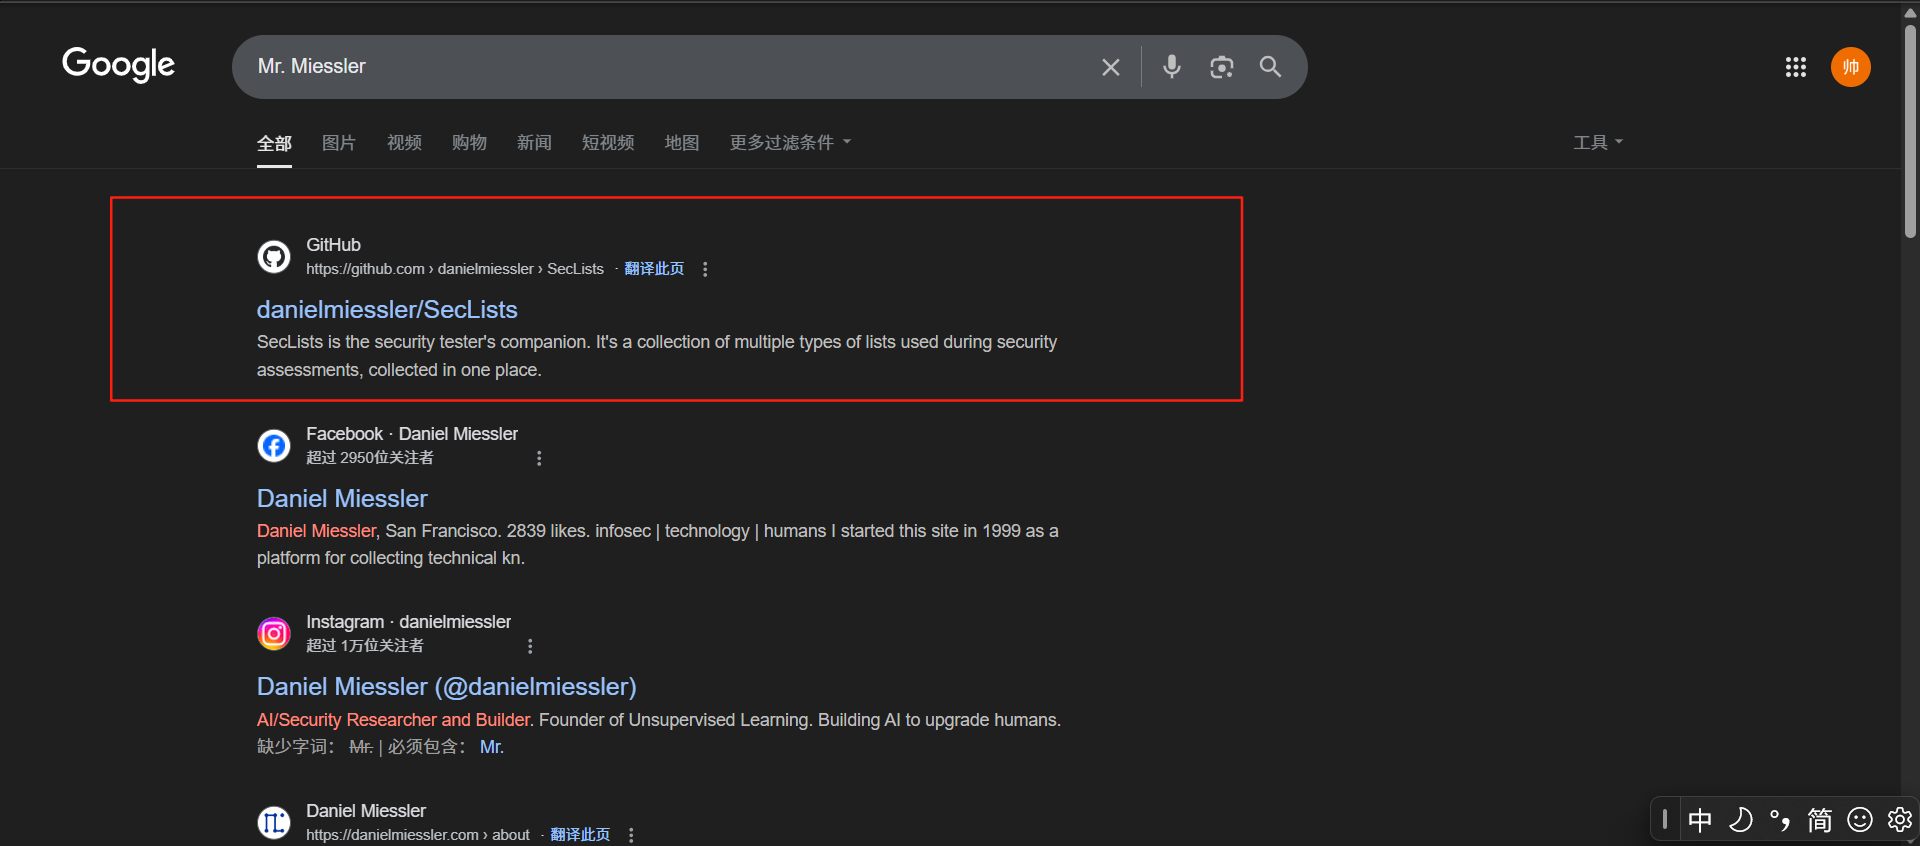Viewport: 1920px width, 846px height.
Task: Switch to the 新闻 tab
Action: [534, 143]
